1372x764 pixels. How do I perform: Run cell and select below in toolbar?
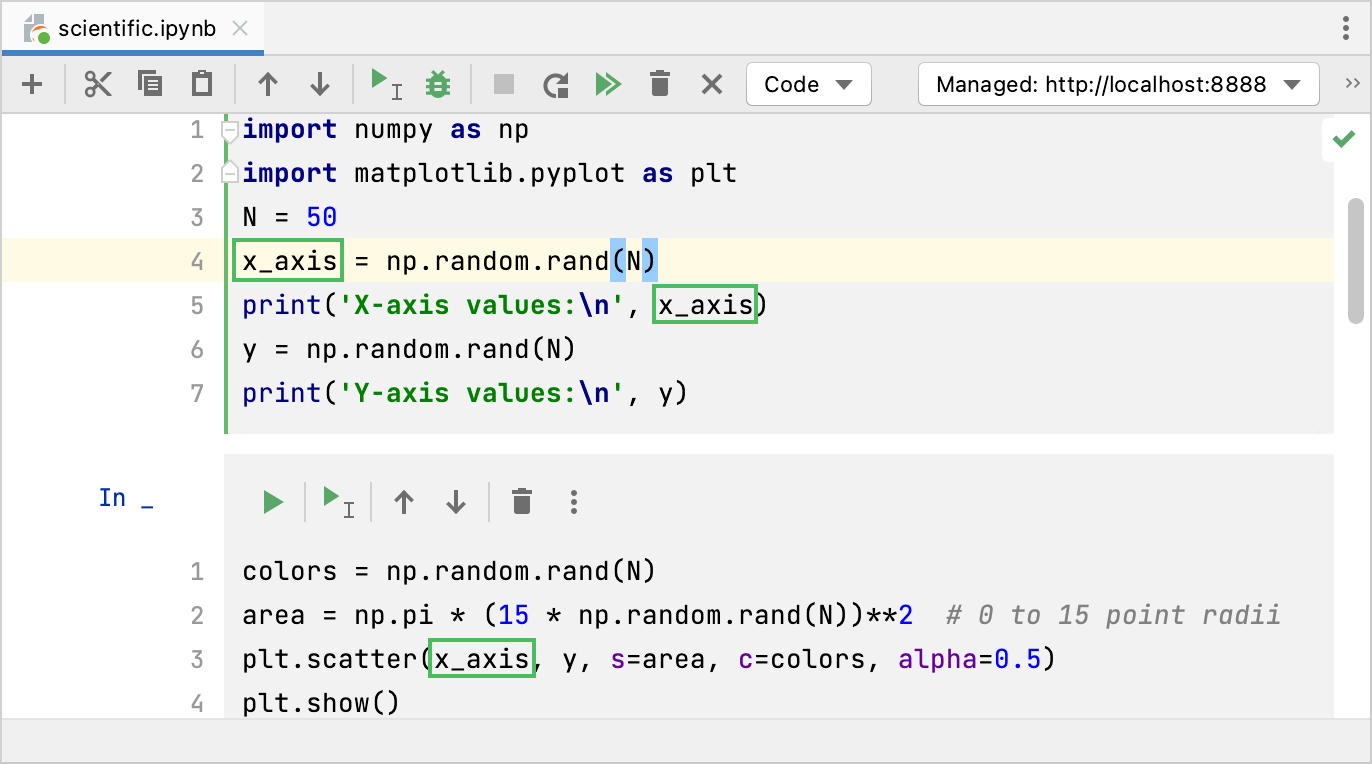(385, 84)
